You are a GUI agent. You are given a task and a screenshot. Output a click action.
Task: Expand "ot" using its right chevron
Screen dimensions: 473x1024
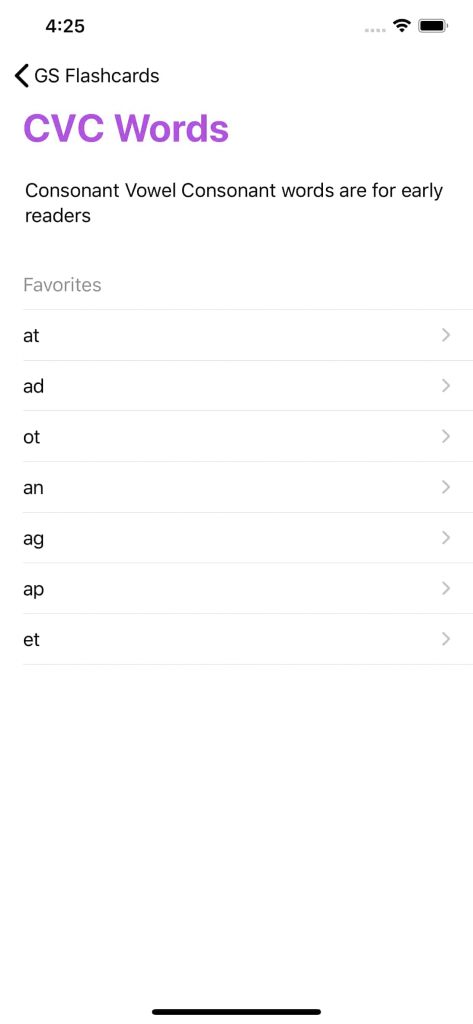click(446, 436)
